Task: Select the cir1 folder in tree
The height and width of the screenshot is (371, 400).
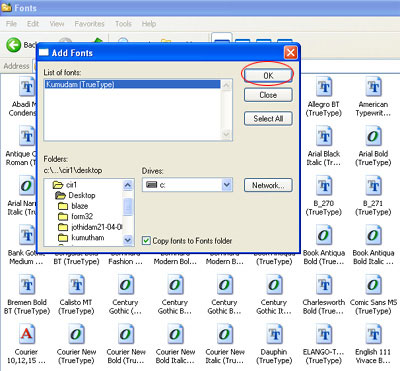Action: [x=65, y=185]
